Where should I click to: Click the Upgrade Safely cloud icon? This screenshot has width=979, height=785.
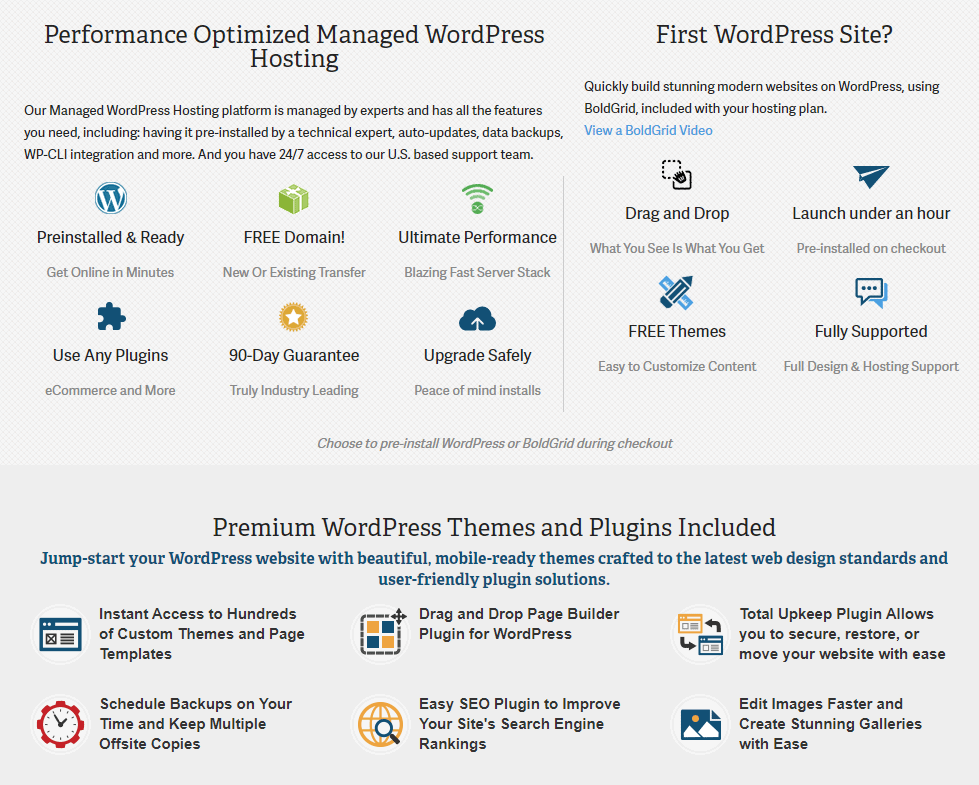477,319
